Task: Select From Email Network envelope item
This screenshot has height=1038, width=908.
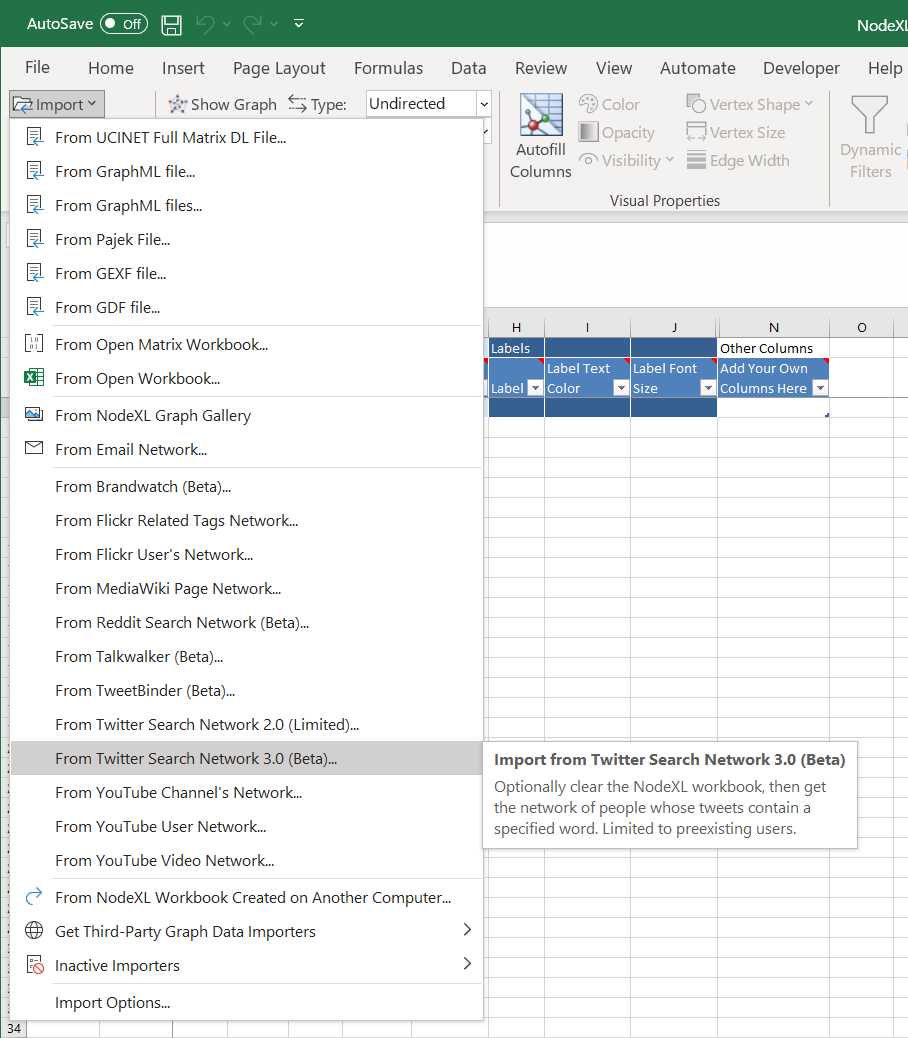Action: point(131,449)
